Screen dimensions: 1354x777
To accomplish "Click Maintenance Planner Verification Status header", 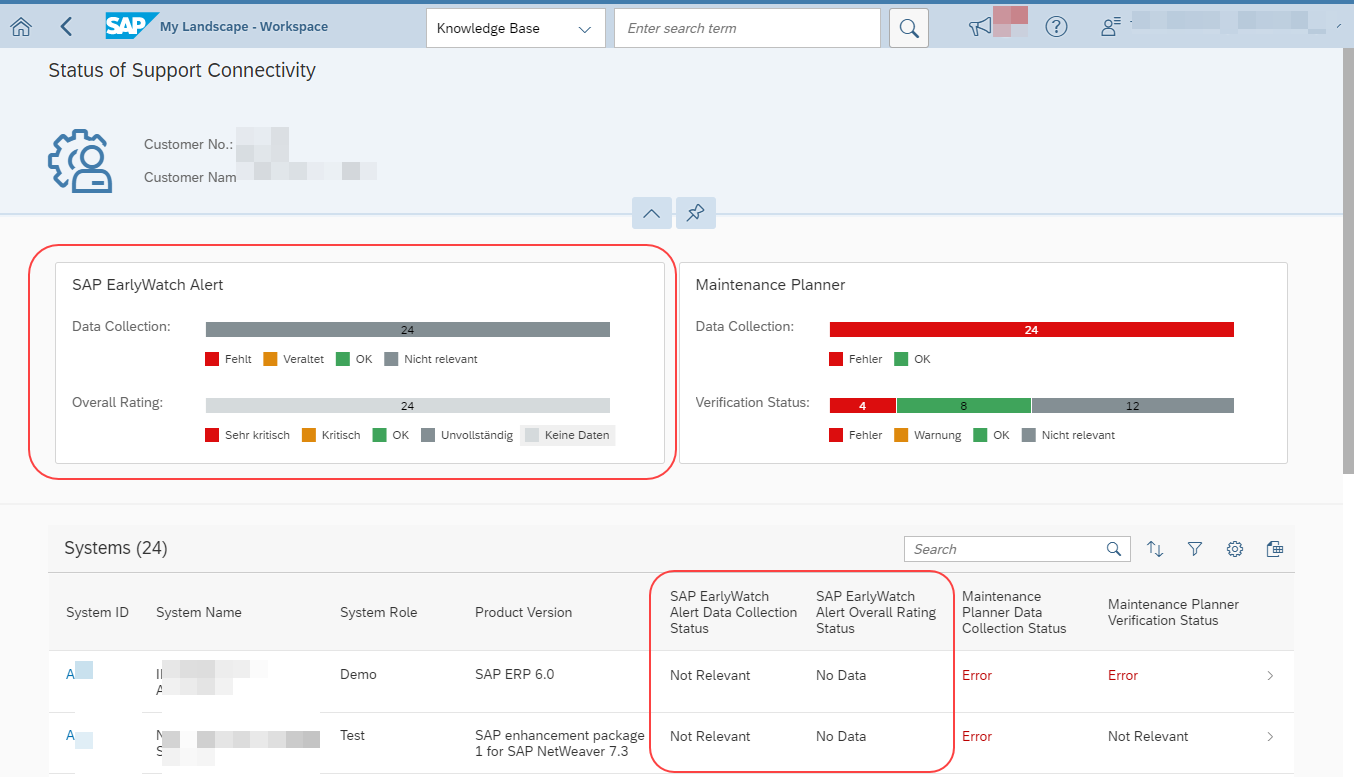I will [1173, 612].
